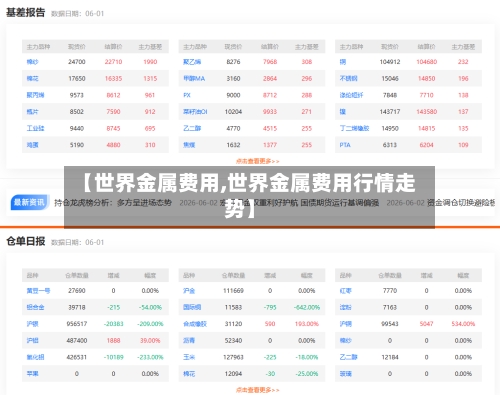500x395 pixels.
Task: Select percentage 534.00% in 沪铜 row
Action: tap(463, 324)
